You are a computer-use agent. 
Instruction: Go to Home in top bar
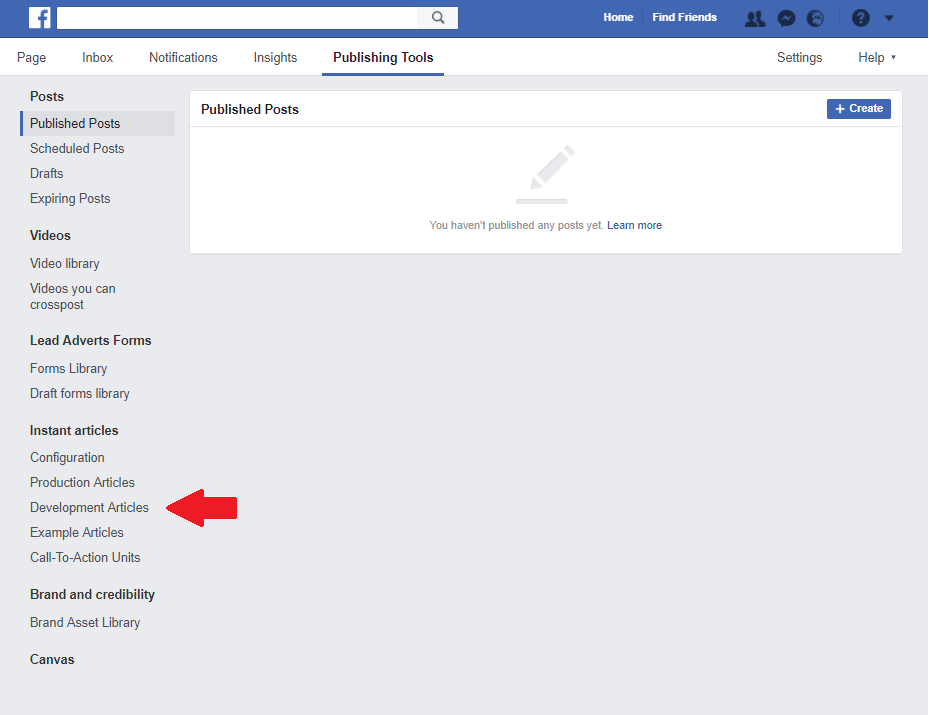[618, 18]
